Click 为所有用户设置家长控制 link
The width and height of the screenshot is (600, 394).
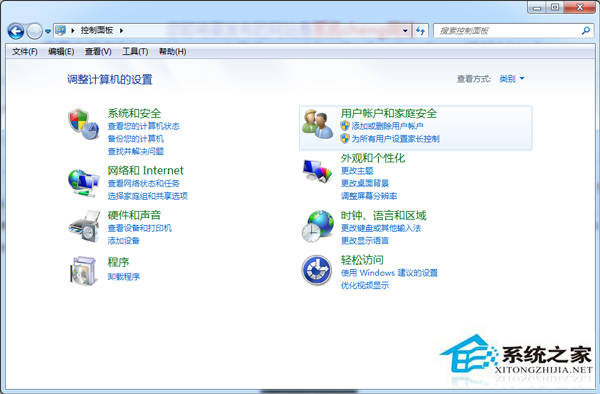pyautogui.click(x=395, y=138)
